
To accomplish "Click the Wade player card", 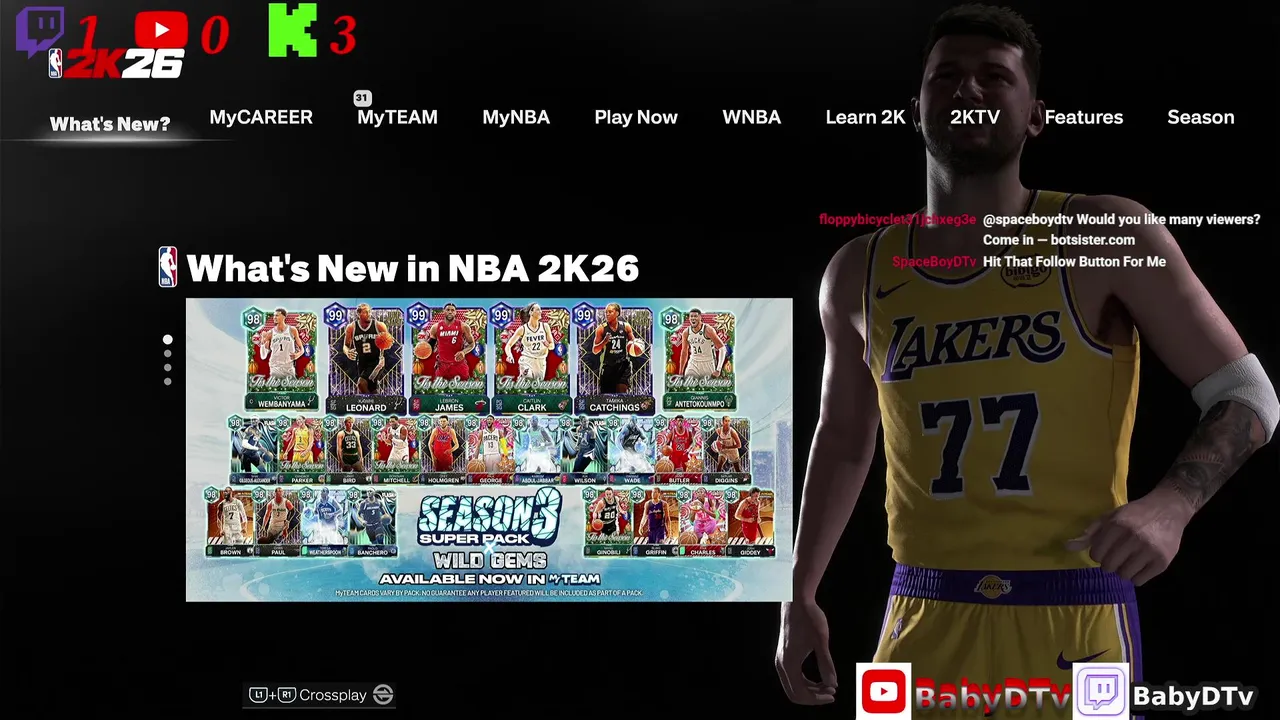I will pyautogui.click(x=631, y=451).
